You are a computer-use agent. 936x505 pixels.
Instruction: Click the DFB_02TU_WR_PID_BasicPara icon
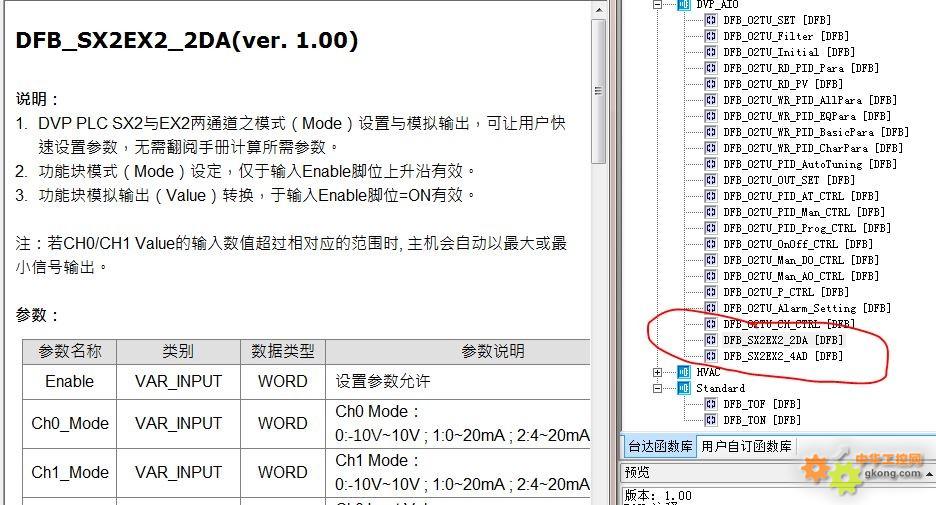click(710, 132)
